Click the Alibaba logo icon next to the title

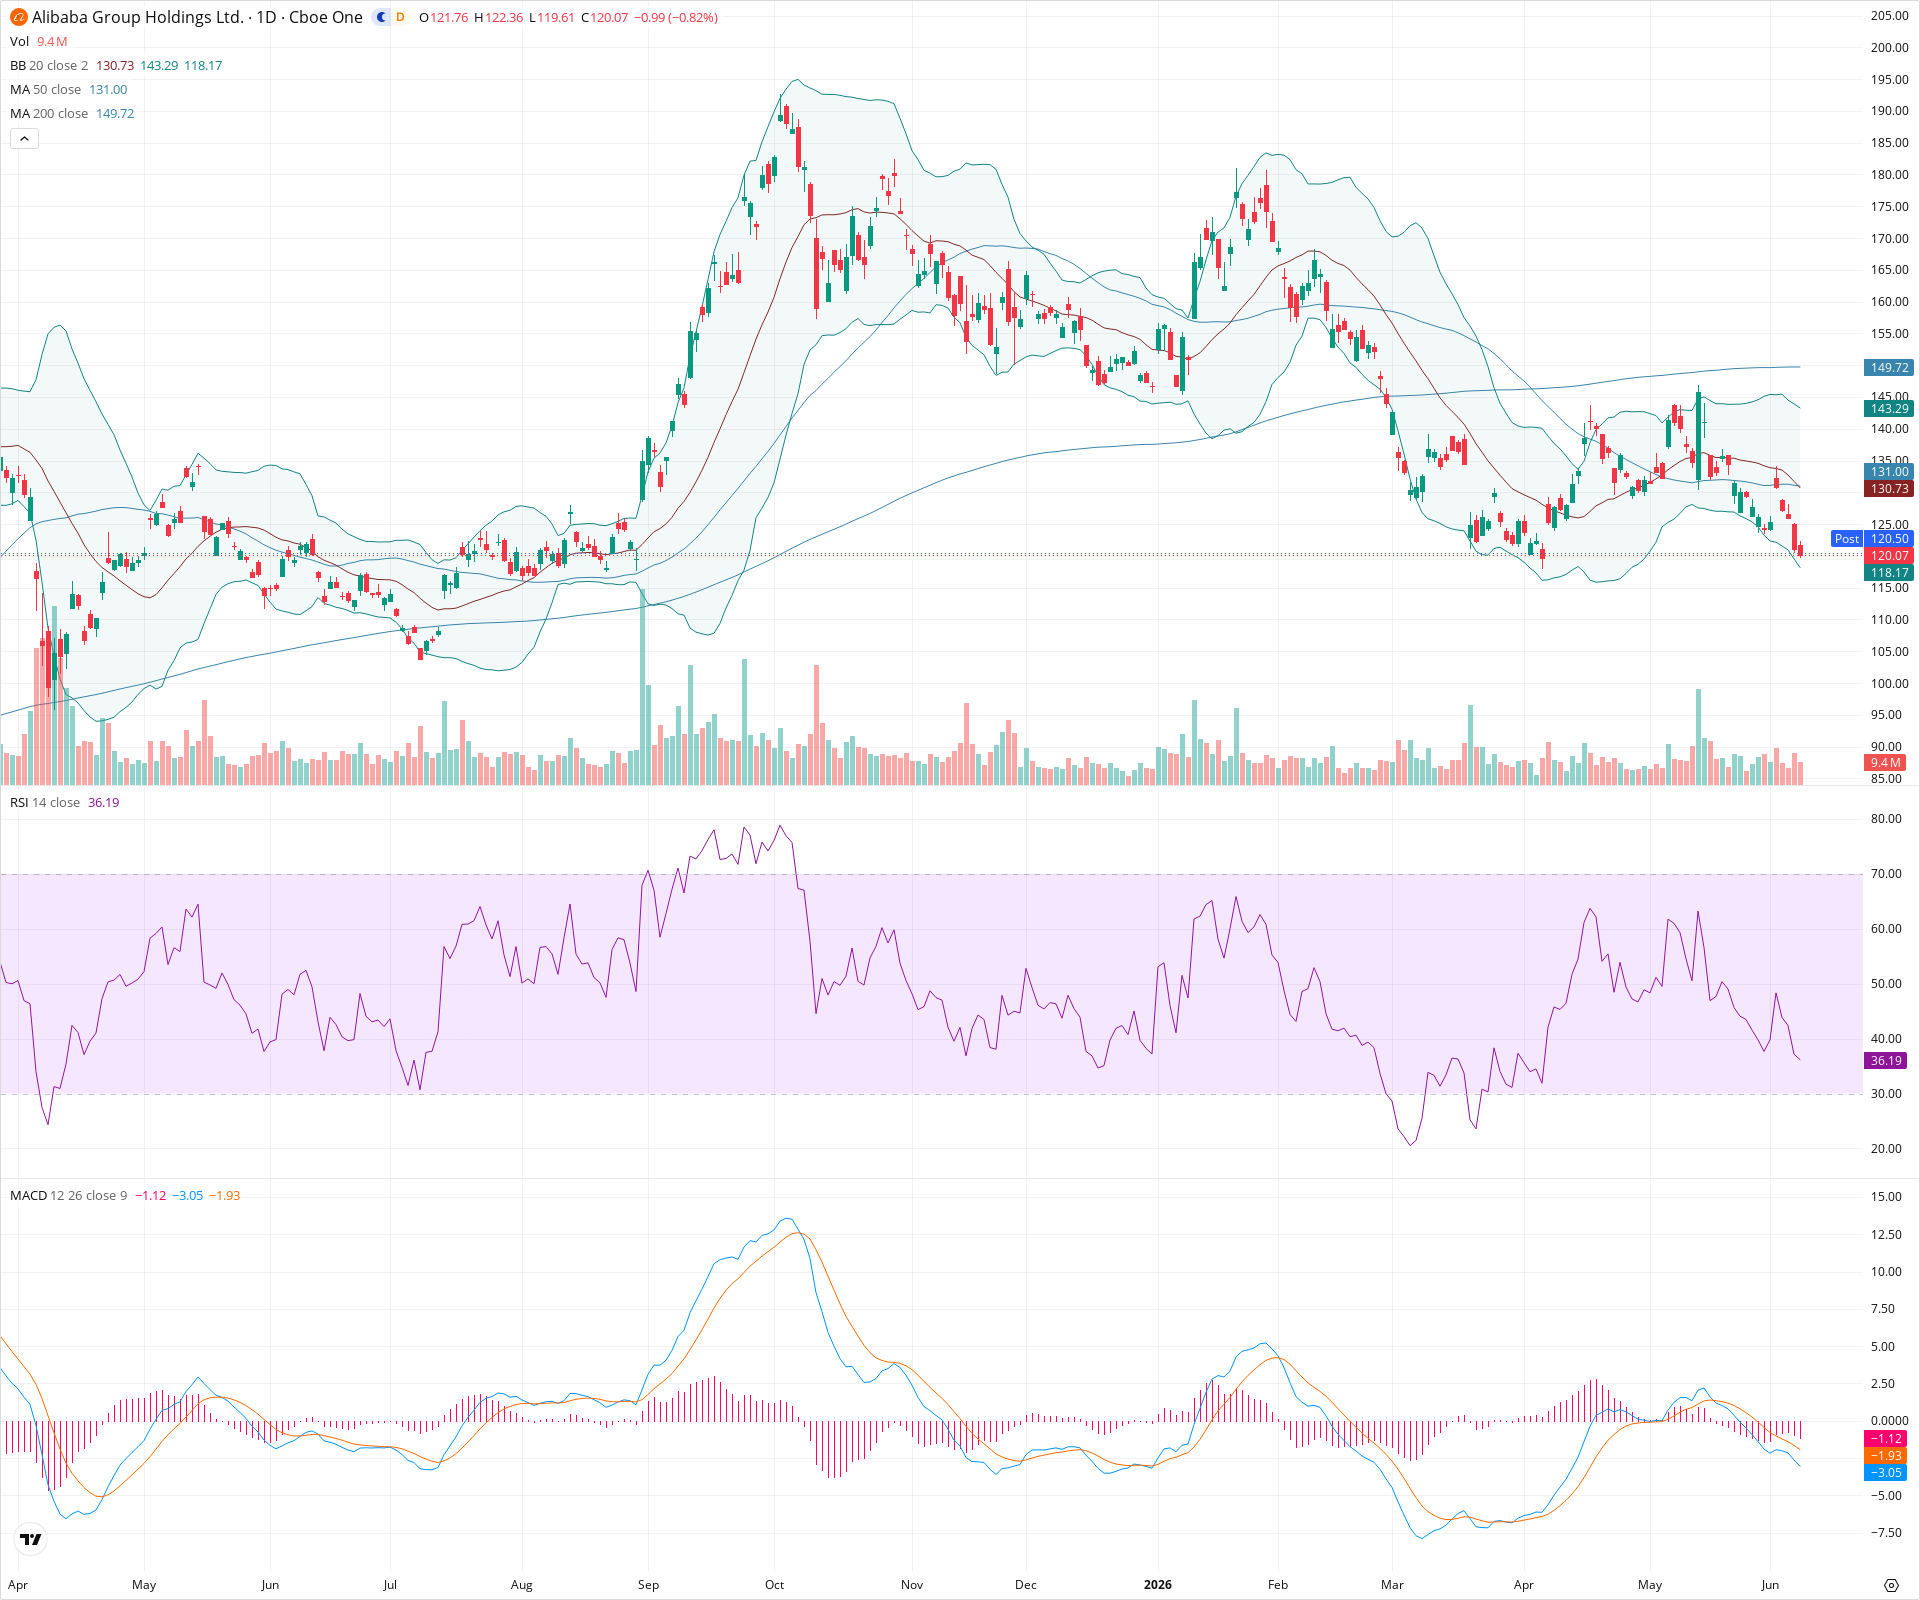(x=18, y=17)
